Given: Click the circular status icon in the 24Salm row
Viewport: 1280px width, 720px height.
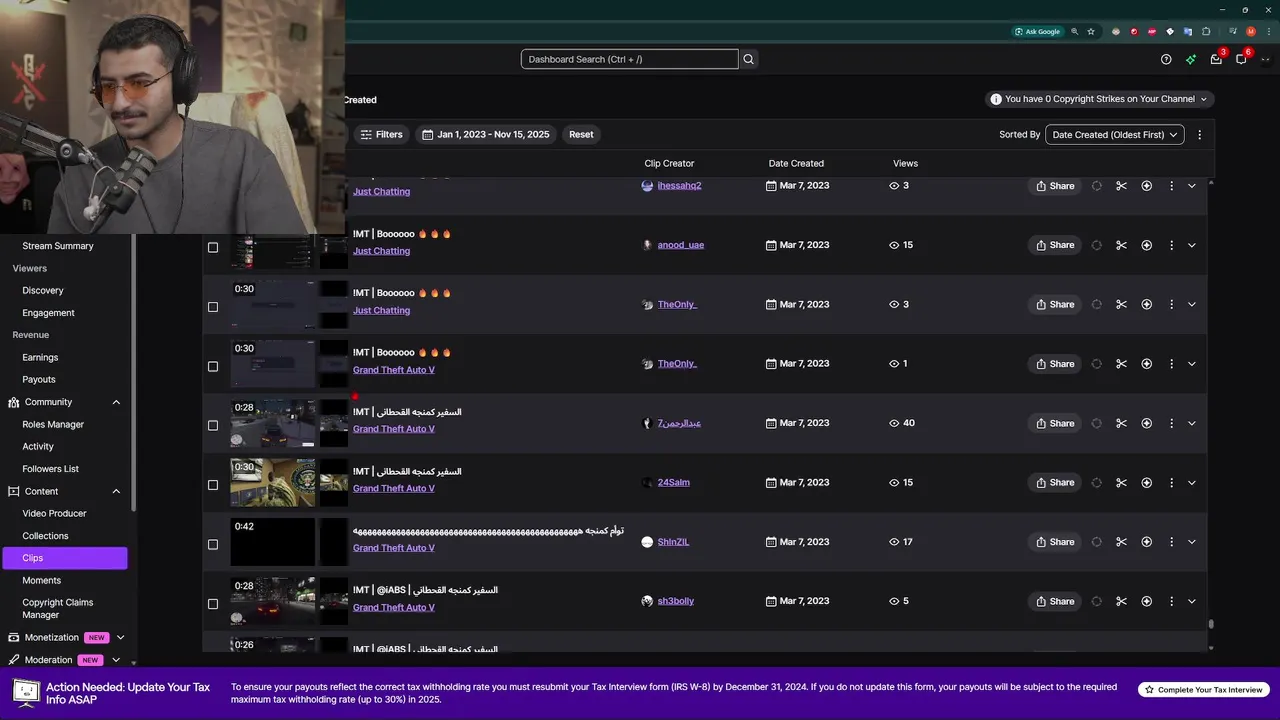Looking at the screenshot, I should 1097,483.
